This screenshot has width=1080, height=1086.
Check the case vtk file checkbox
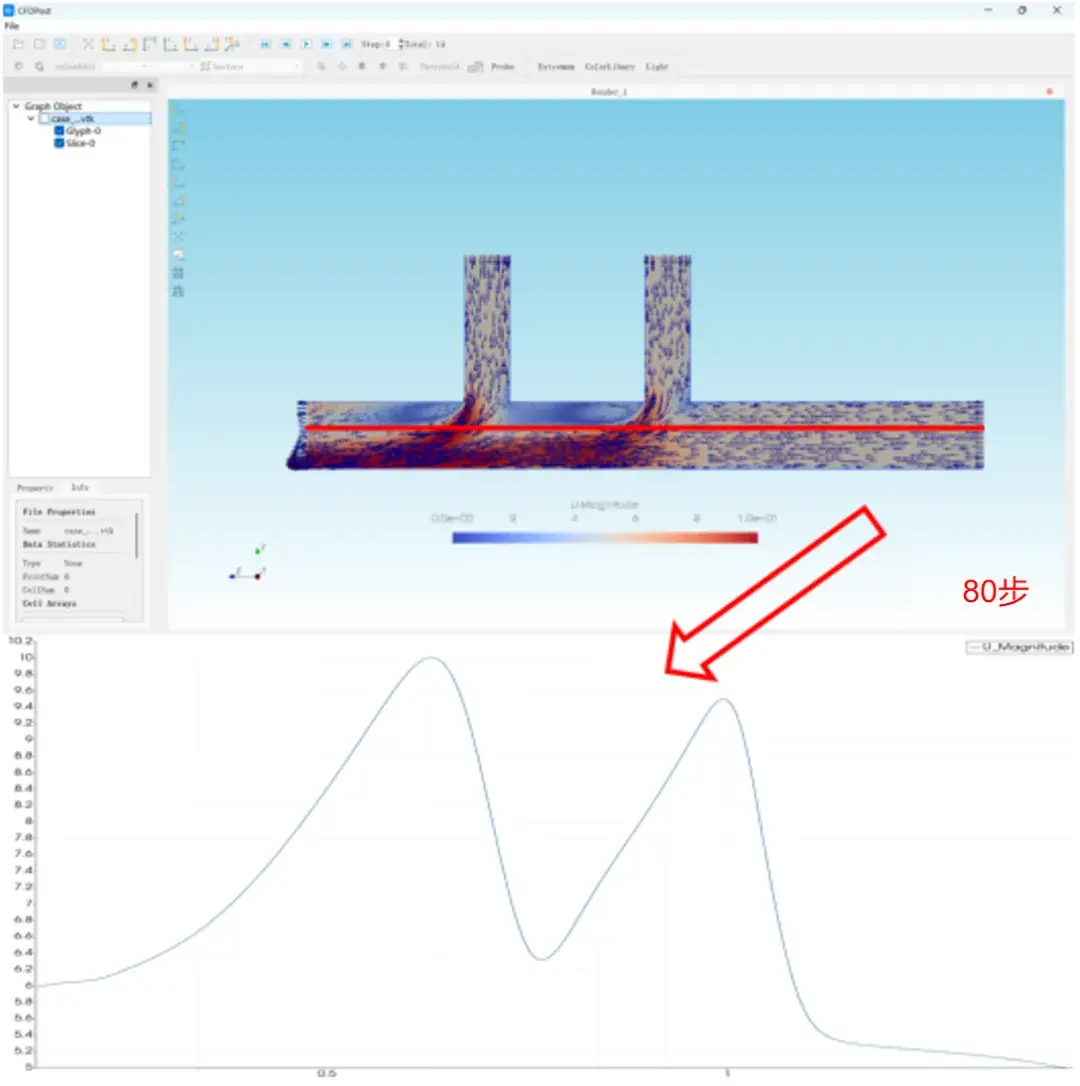45,119
